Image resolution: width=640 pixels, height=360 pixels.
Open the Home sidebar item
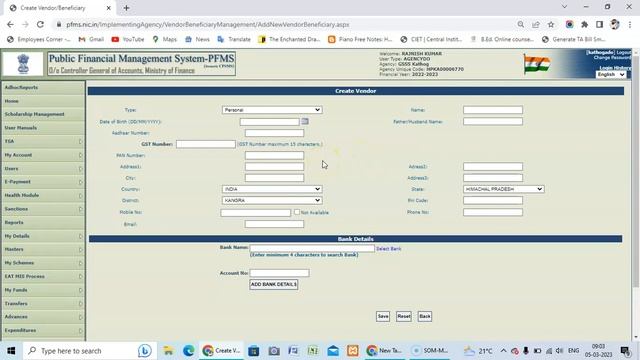[43, 101]
